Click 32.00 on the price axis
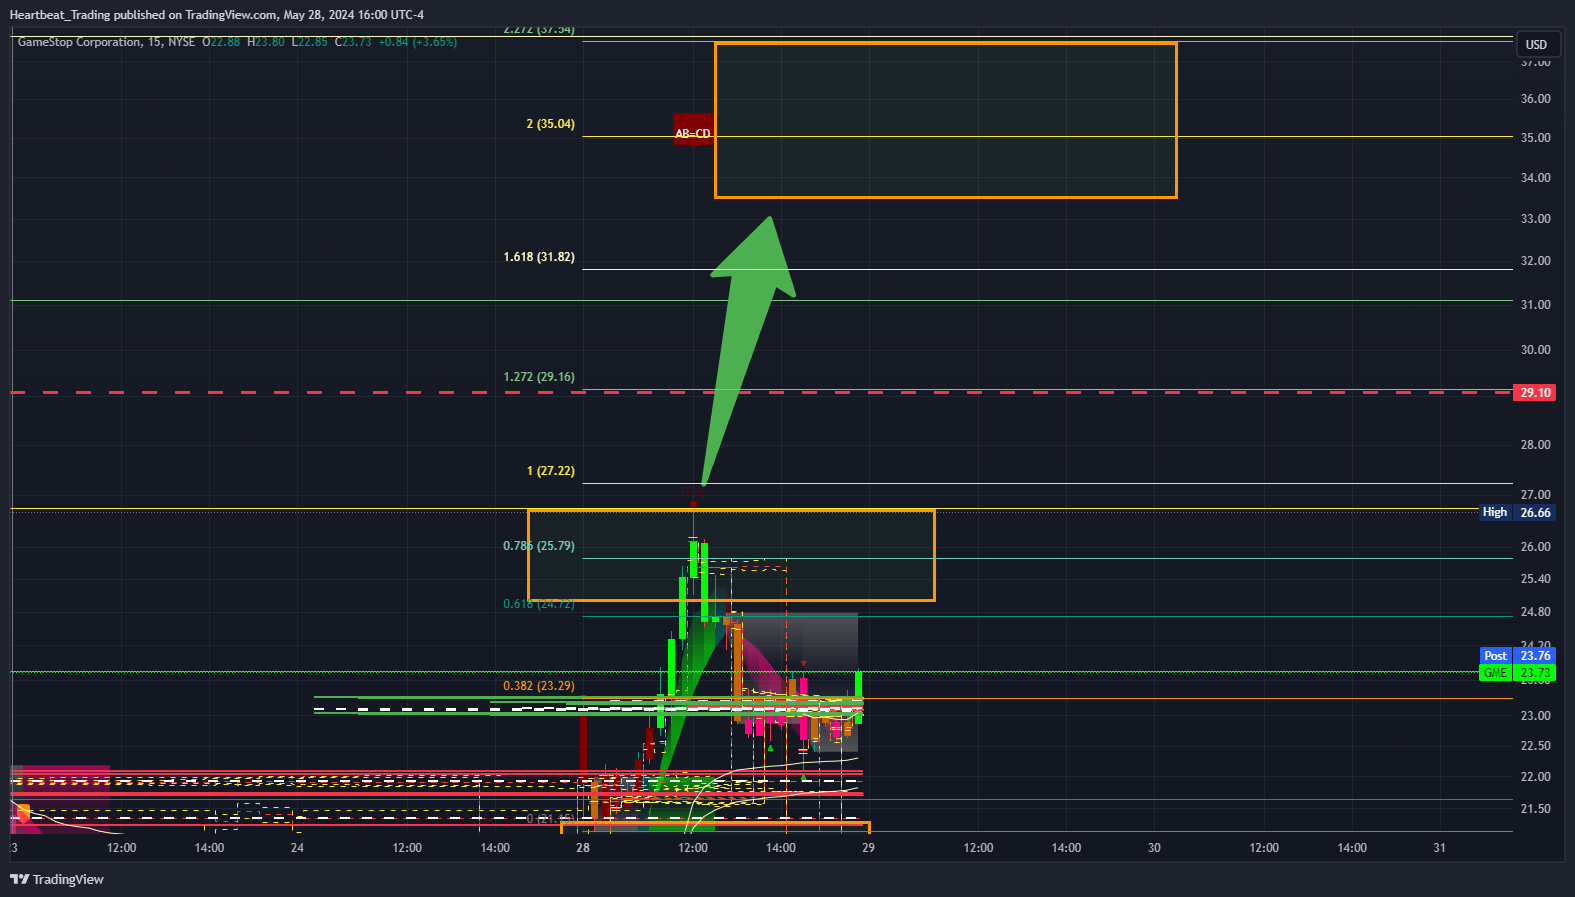This screenshot has height=897, width=1575. pyautogui.click(x=1535, y=261)
